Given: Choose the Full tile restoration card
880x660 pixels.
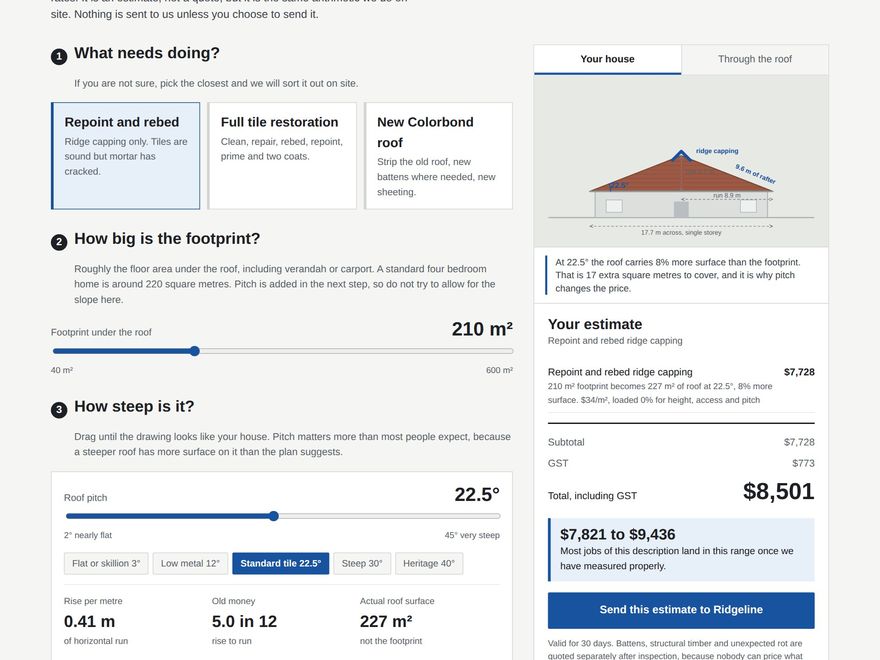Looking at the screenshot, I should coord(282,155).
